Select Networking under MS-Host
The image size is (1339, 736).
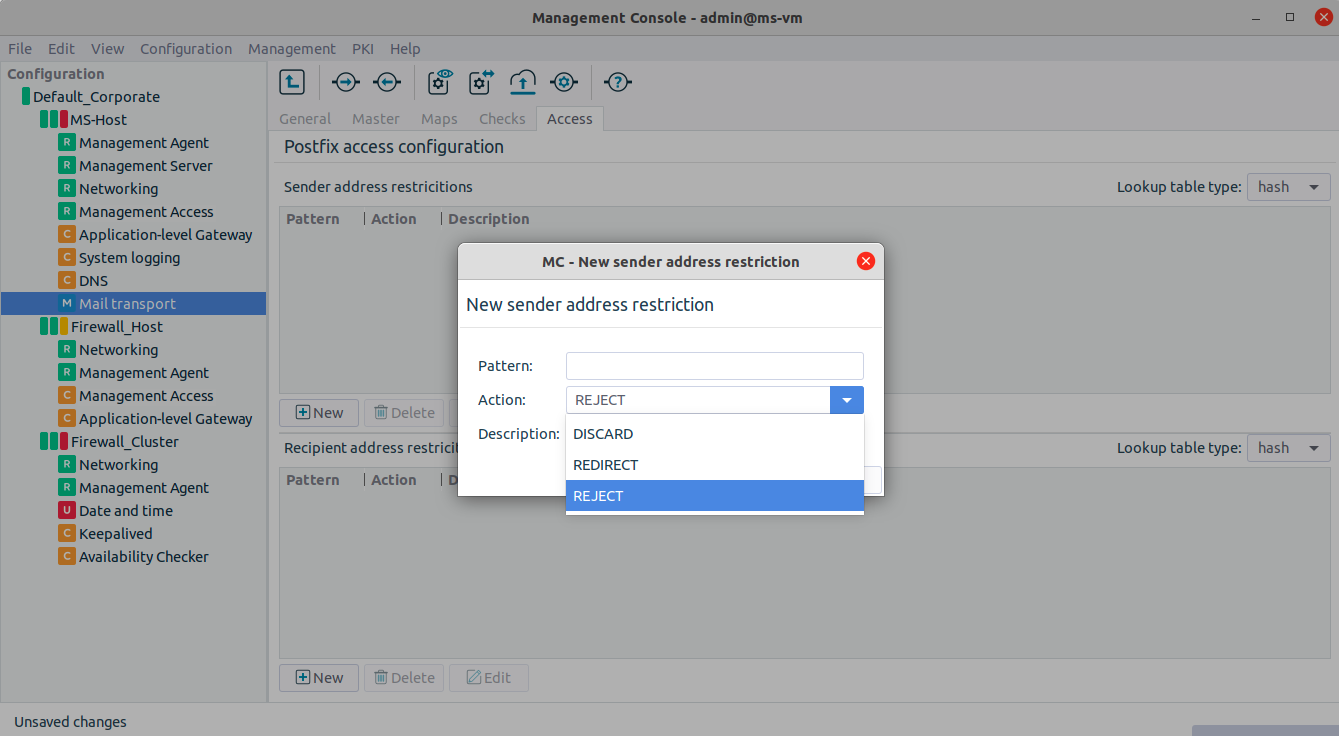click(118, 189)
